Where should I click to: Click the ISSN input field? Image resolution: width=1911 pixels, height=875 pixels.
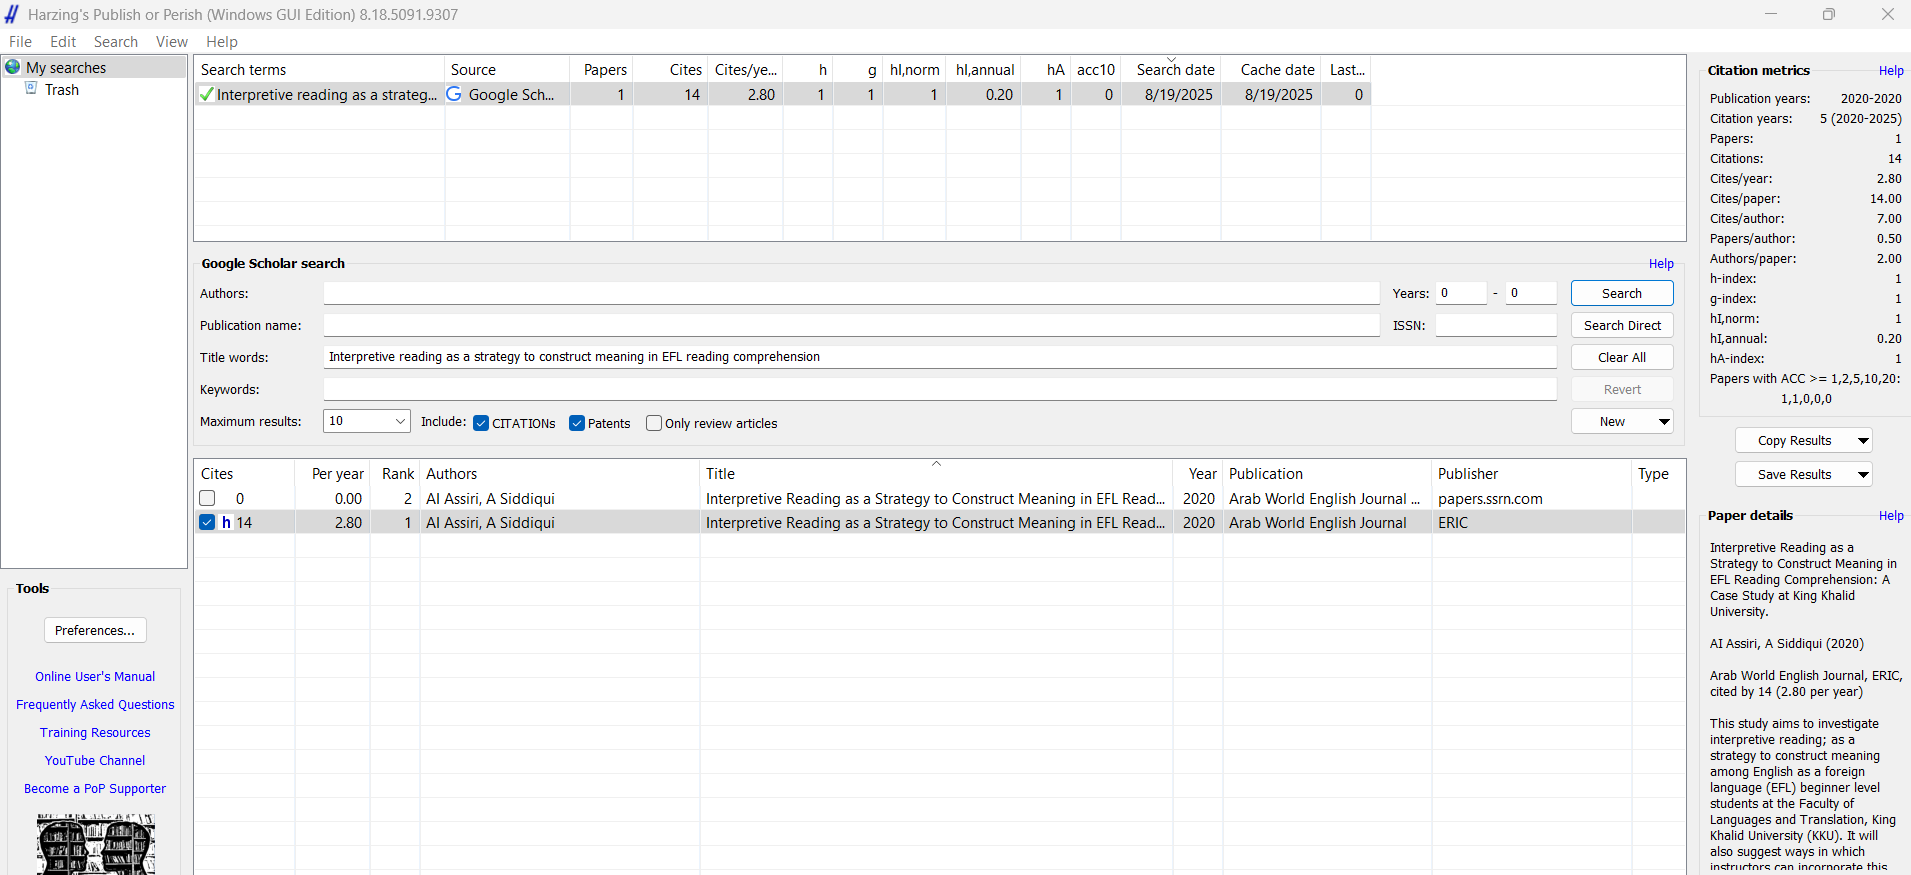click(x=1496, y=325)
